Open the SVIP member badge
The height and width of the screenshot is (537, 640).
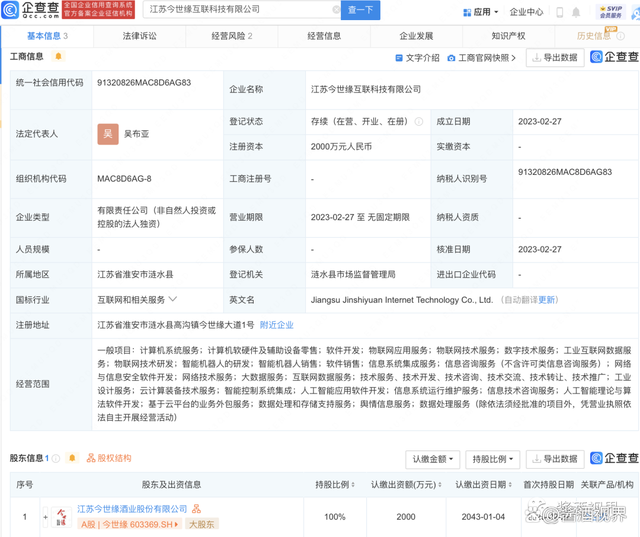[611, 11]
